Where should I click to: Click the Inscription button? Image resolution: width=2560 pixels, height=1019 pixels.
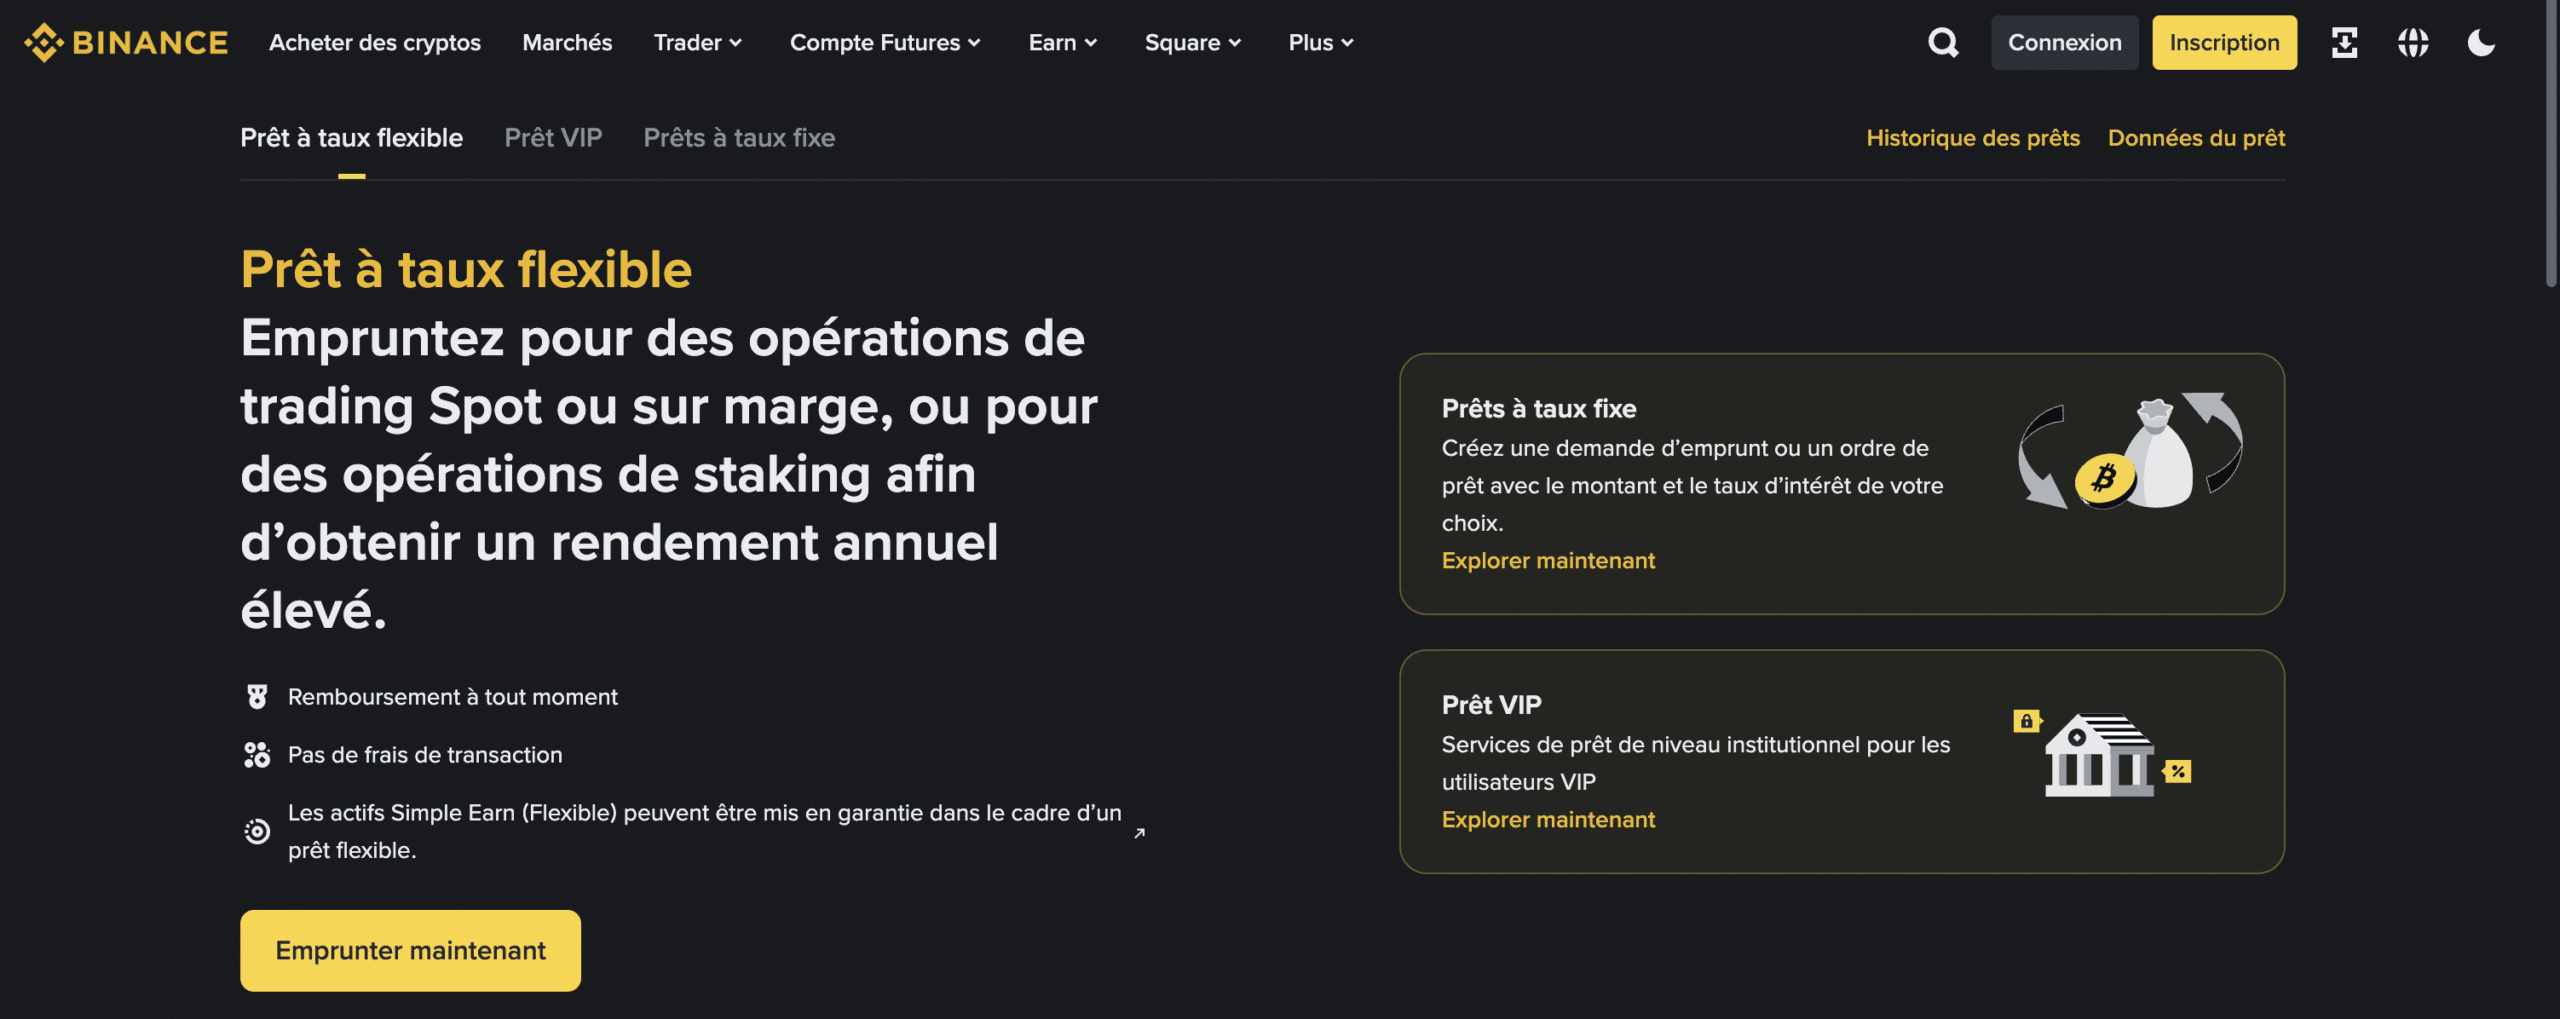(x=2224, y=43)
